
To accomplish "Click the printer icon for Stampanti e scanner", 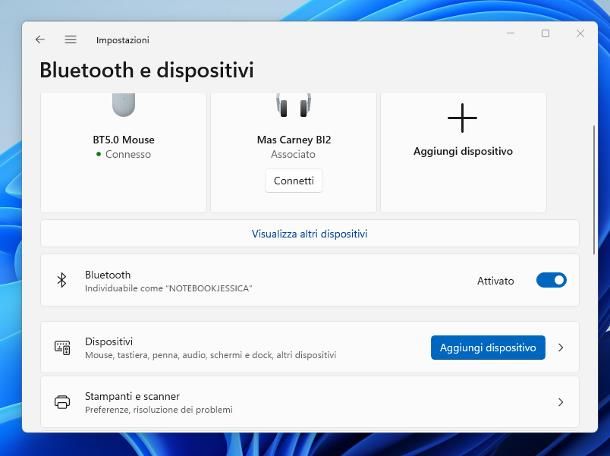I will click(62, 402).
